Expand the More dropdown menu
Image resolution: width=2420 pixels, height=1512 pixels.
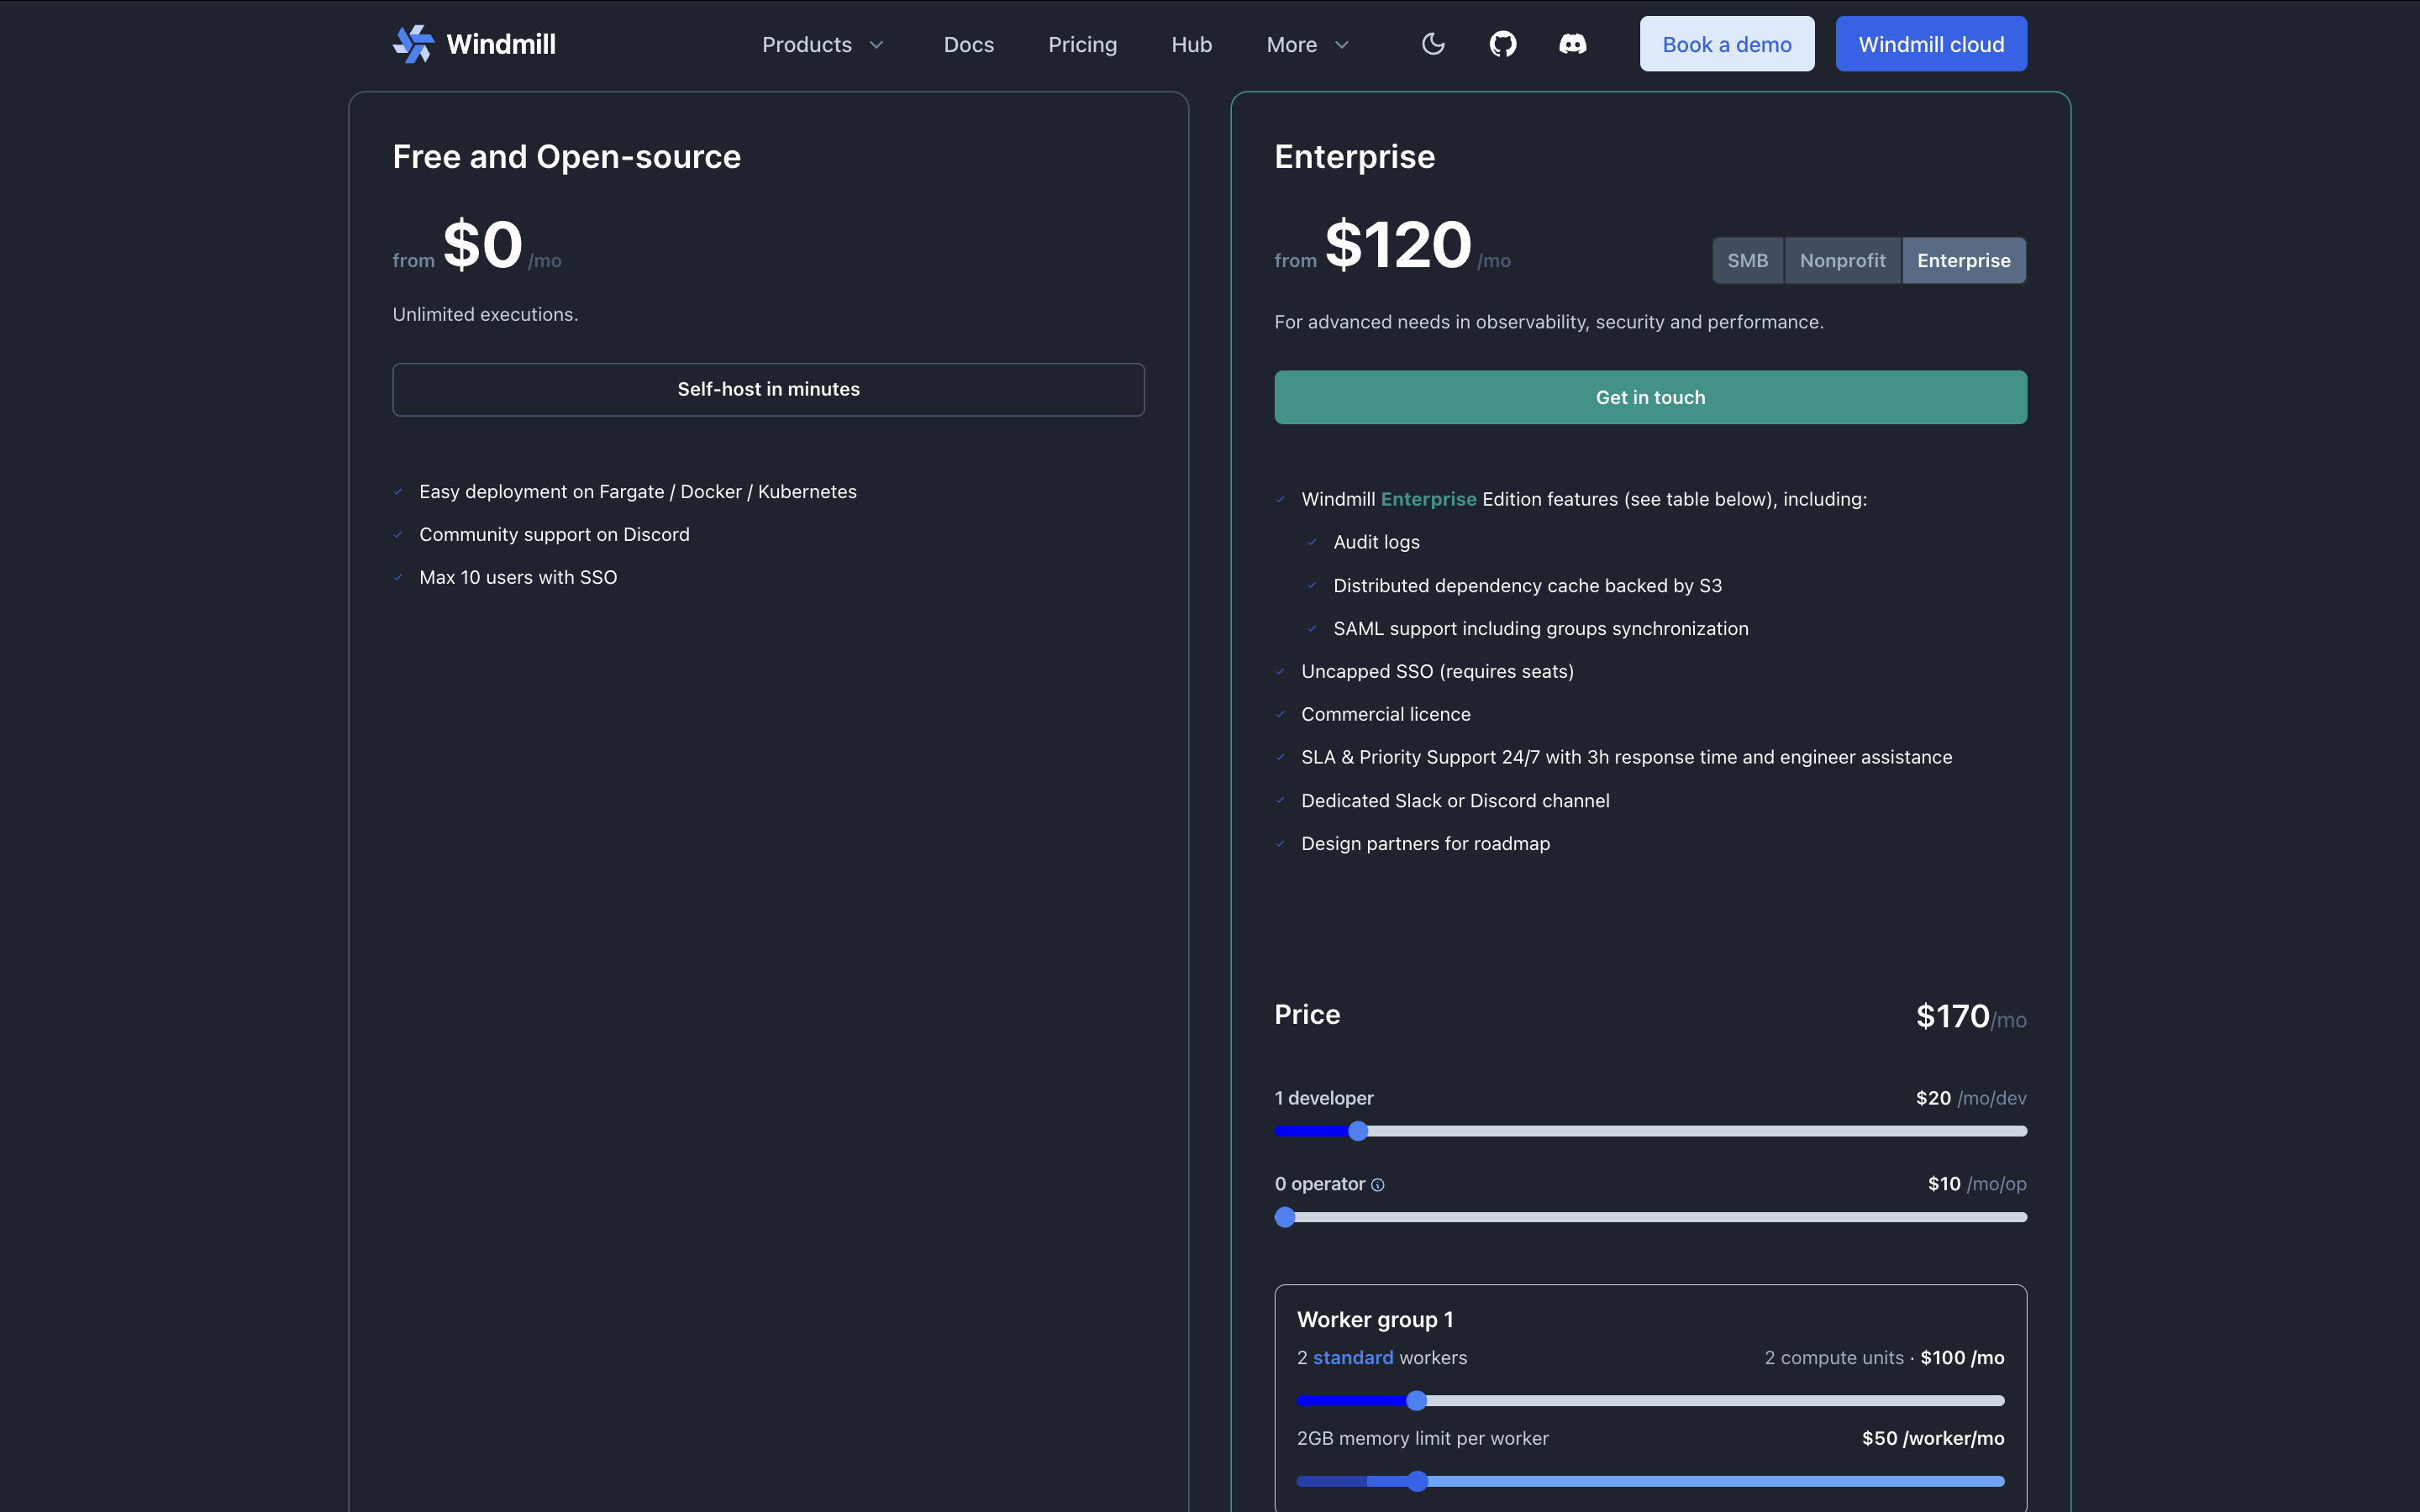coord(1307,45)
